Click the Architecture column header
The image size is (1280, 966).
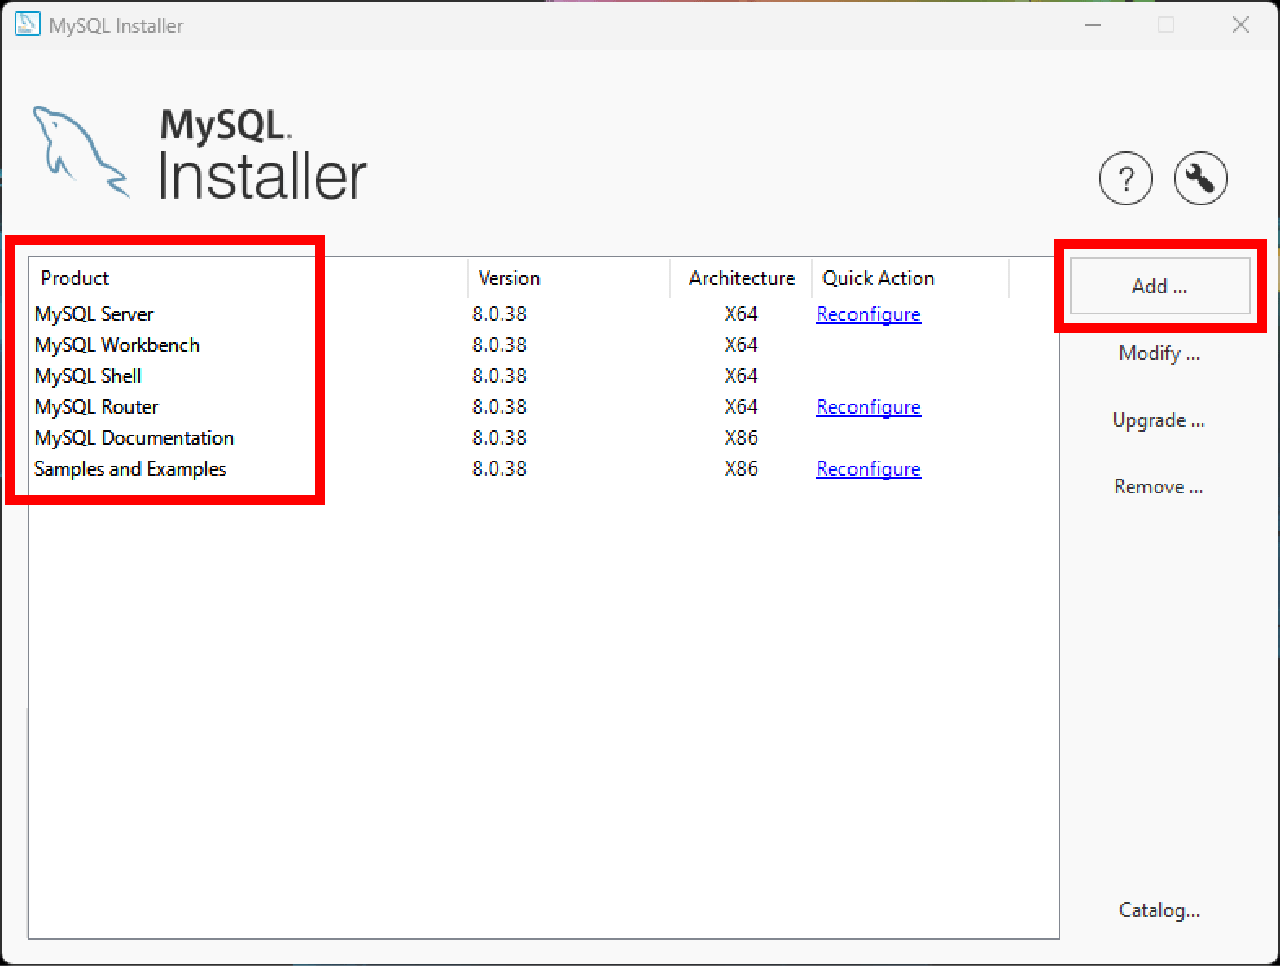741,277
